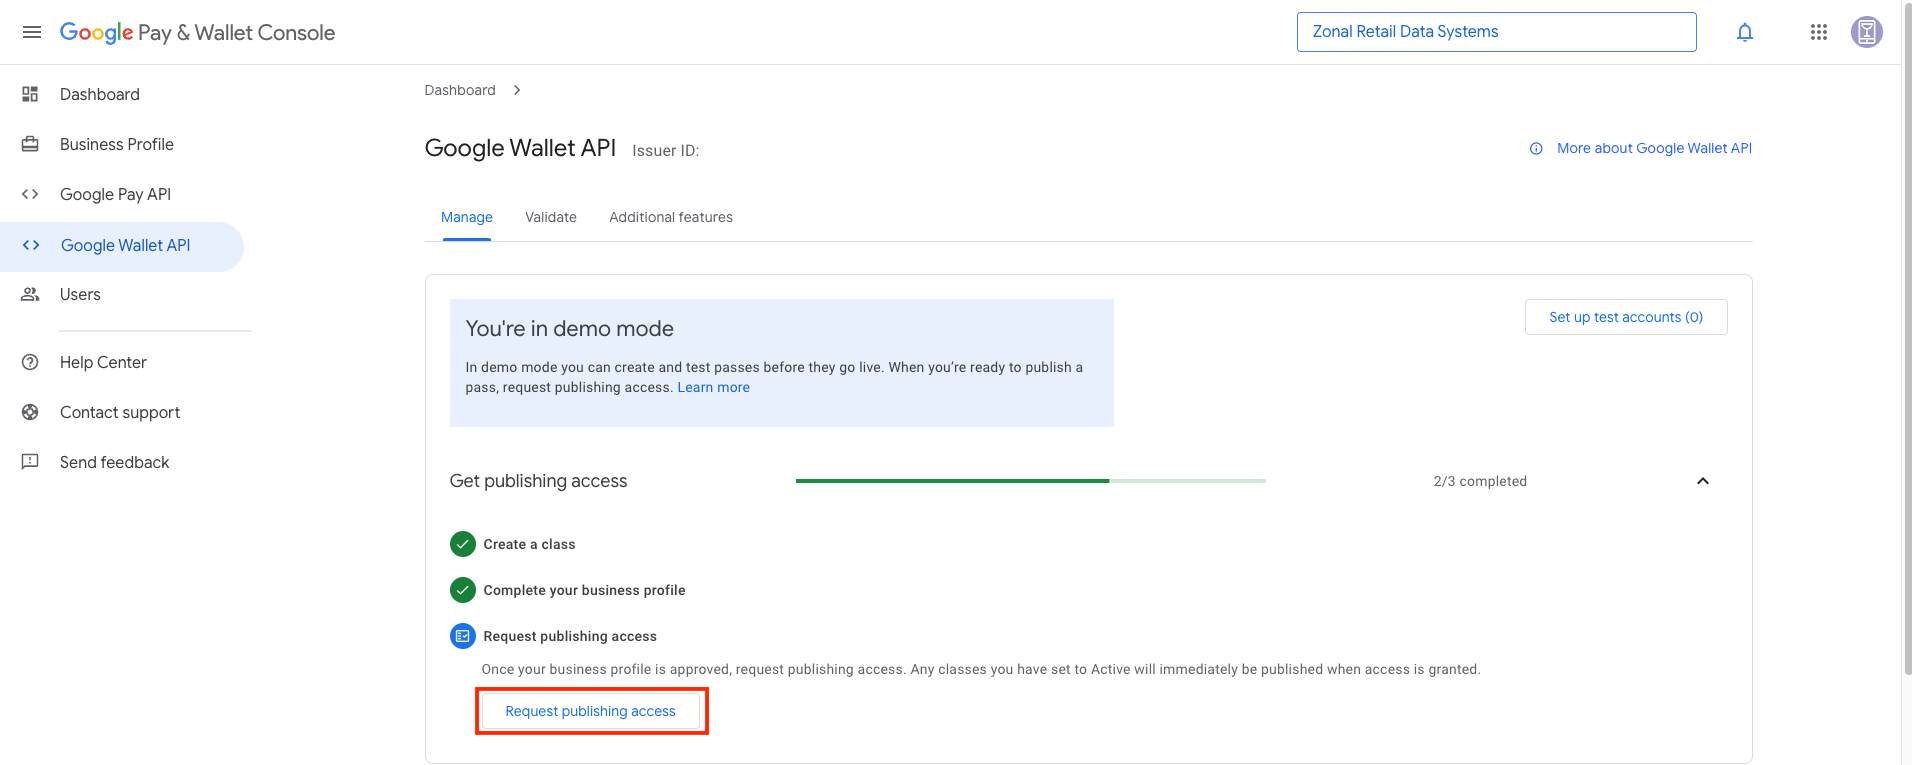Click the Complete your business profile checkmark
This screenshot has width=1912, height=765.
[x=462, y=590]
